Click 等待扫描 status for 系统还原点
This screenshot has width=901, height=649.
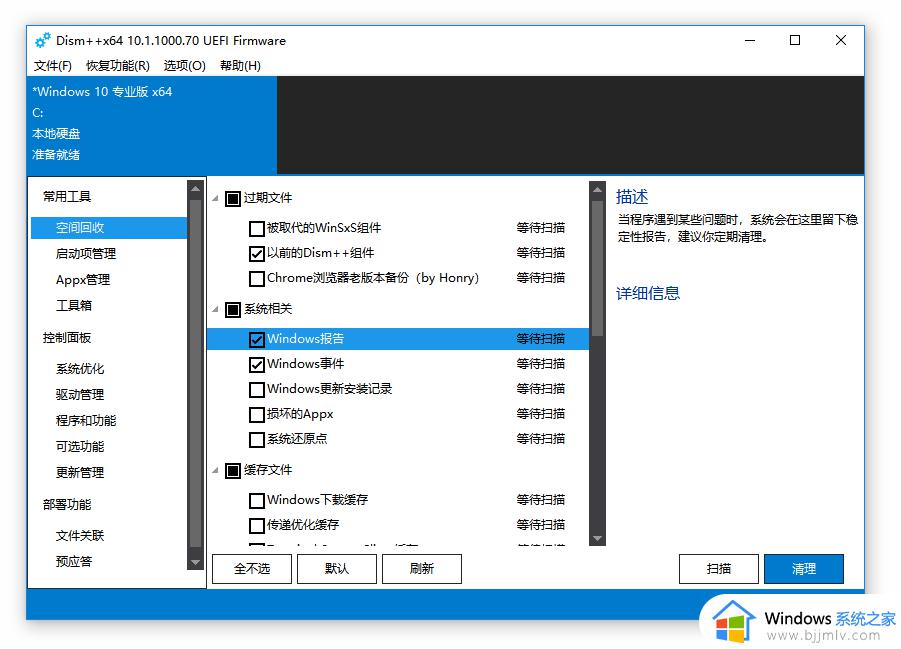(x=540, y=439)
